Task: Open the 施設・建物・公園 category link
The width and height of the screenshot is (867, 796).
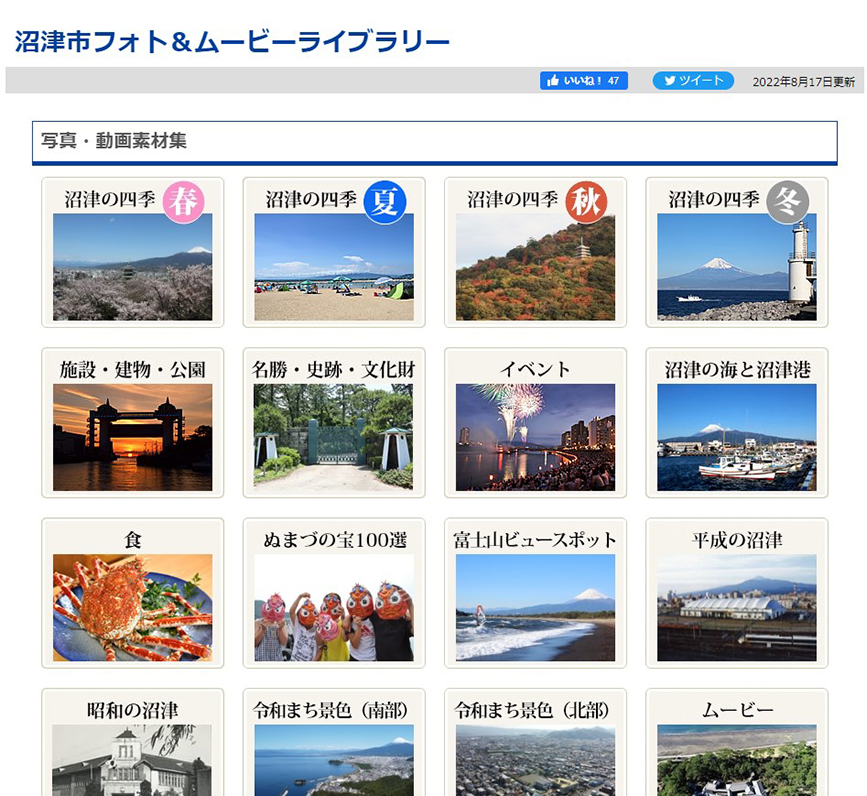Action: (x=133, y=369)
